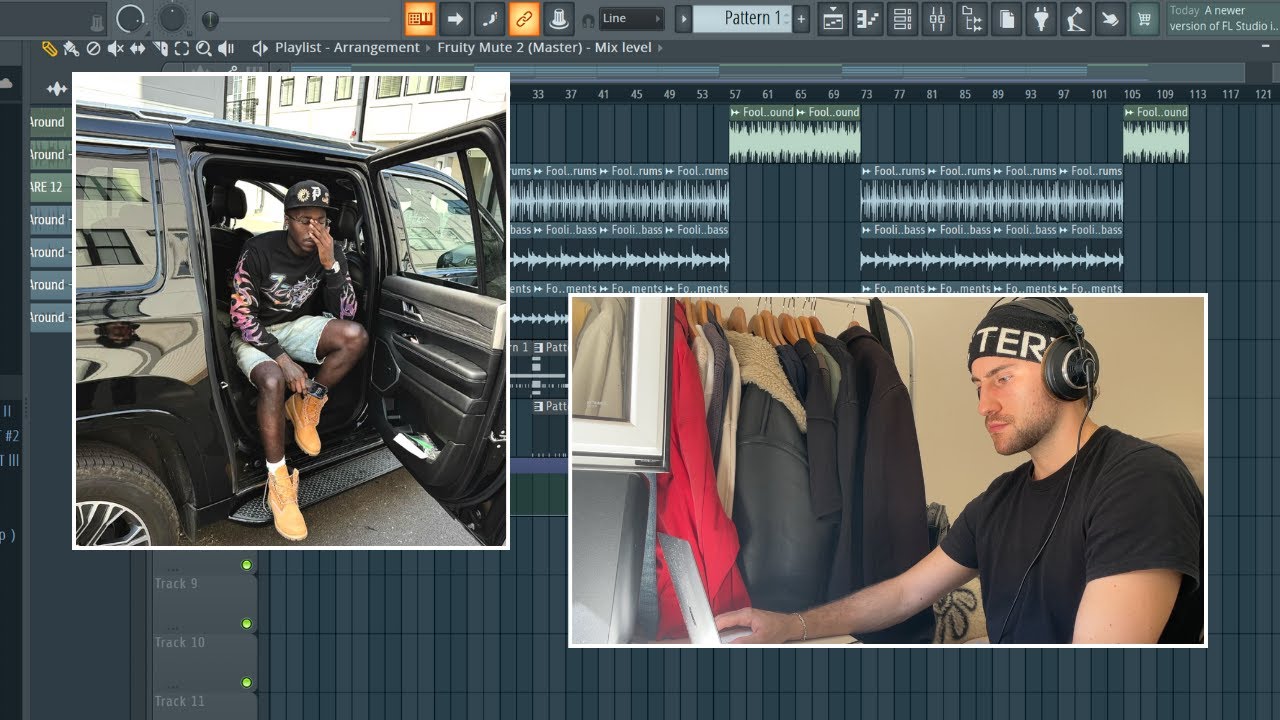1280x720 pixels.
Task: Toggle step editing mode button
Action: 489,18
